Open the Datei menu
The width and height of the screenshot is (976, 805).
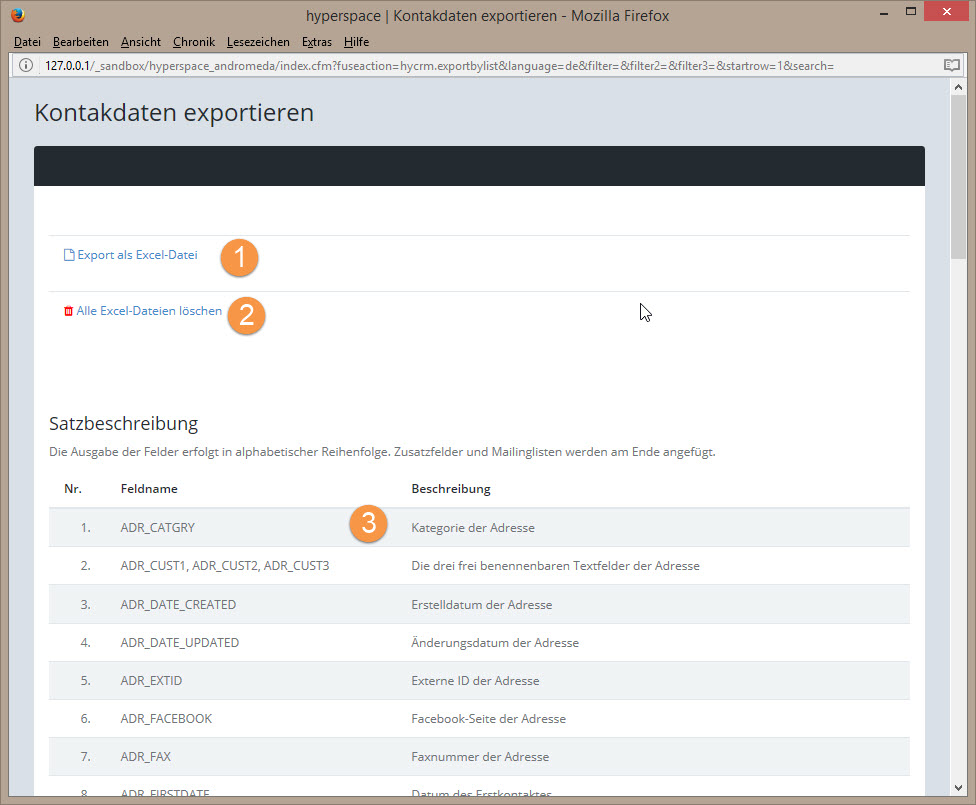[27, 42]
